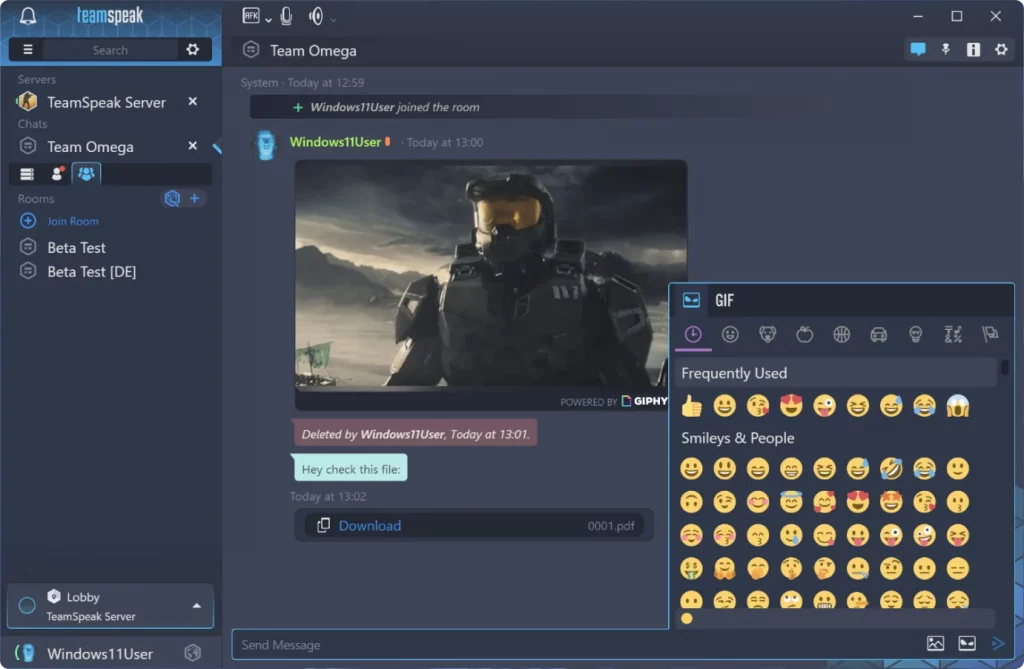Click the browse rooms icon beside Rooms

172,199
